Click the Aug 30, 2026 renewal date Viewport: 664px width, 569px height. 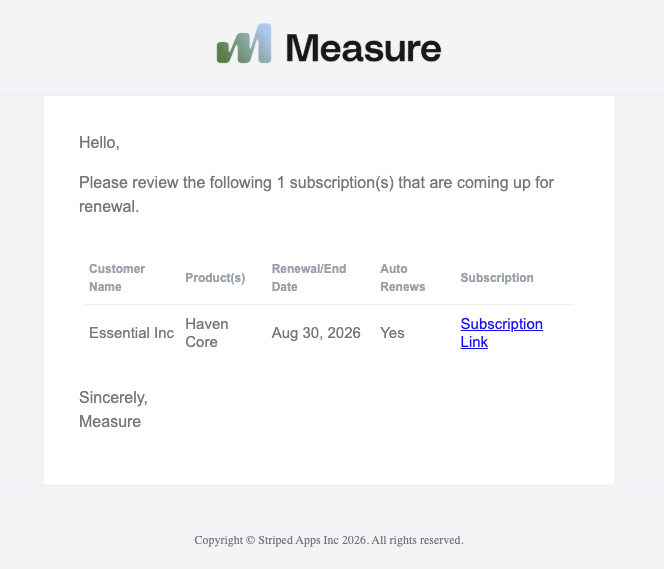click(x=316, y=333)
